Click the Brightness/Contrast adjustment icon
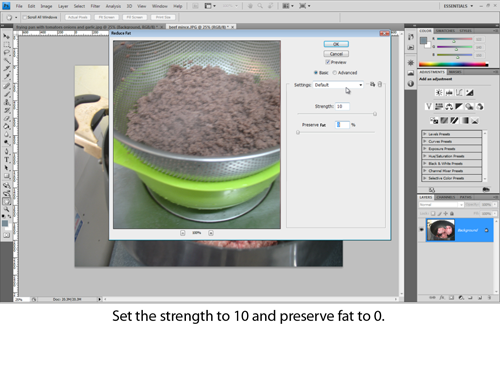 pyautogui.click(x=439, y=93)
